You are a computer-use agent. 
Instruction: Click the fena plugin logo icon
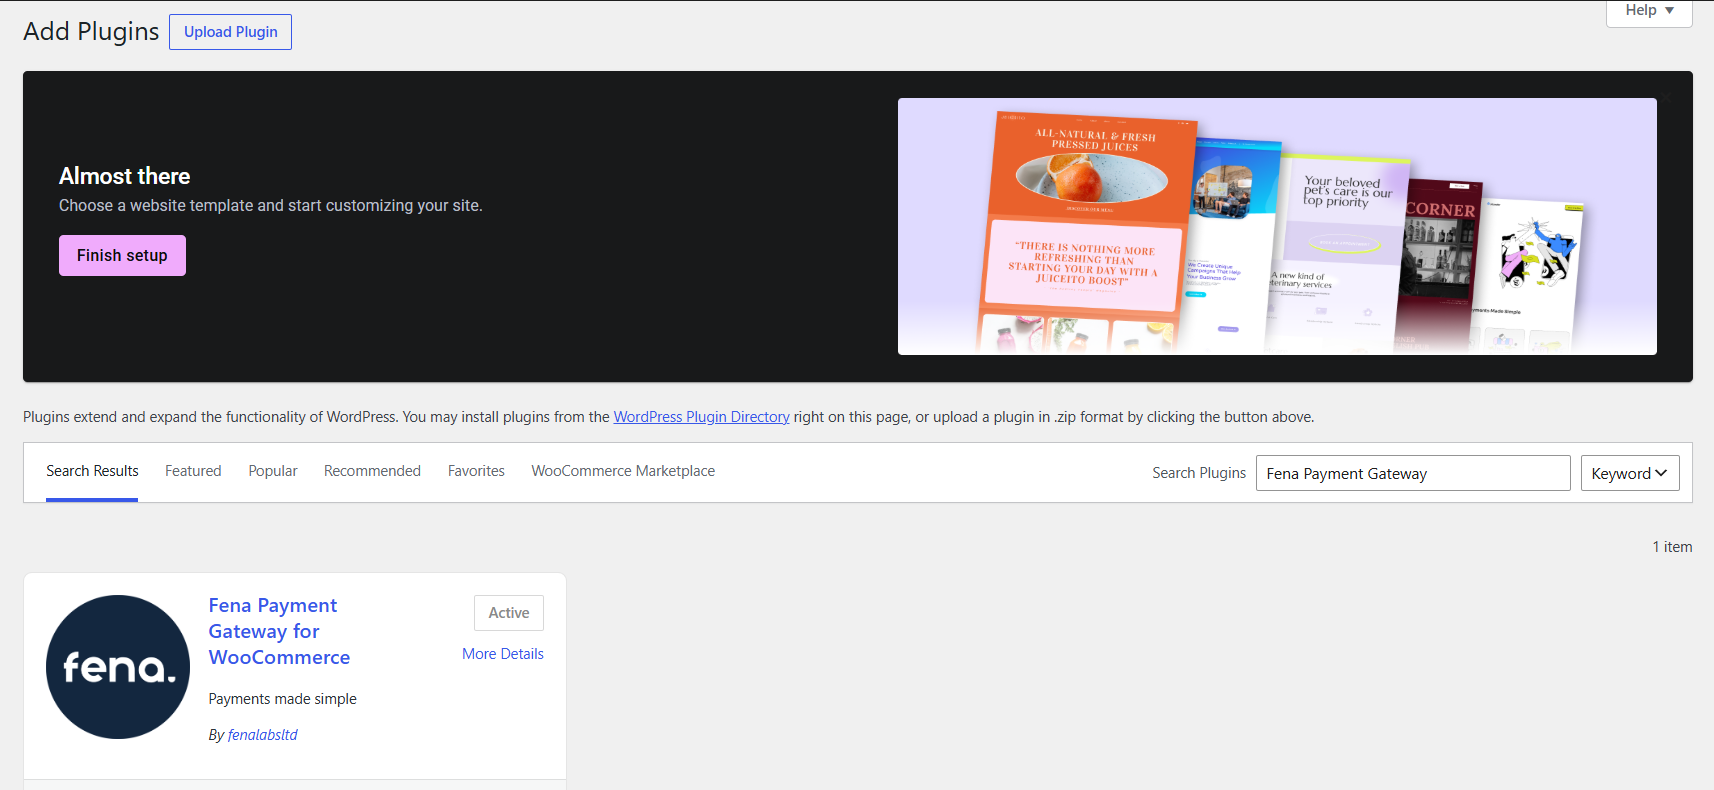[x=118, y=667]
